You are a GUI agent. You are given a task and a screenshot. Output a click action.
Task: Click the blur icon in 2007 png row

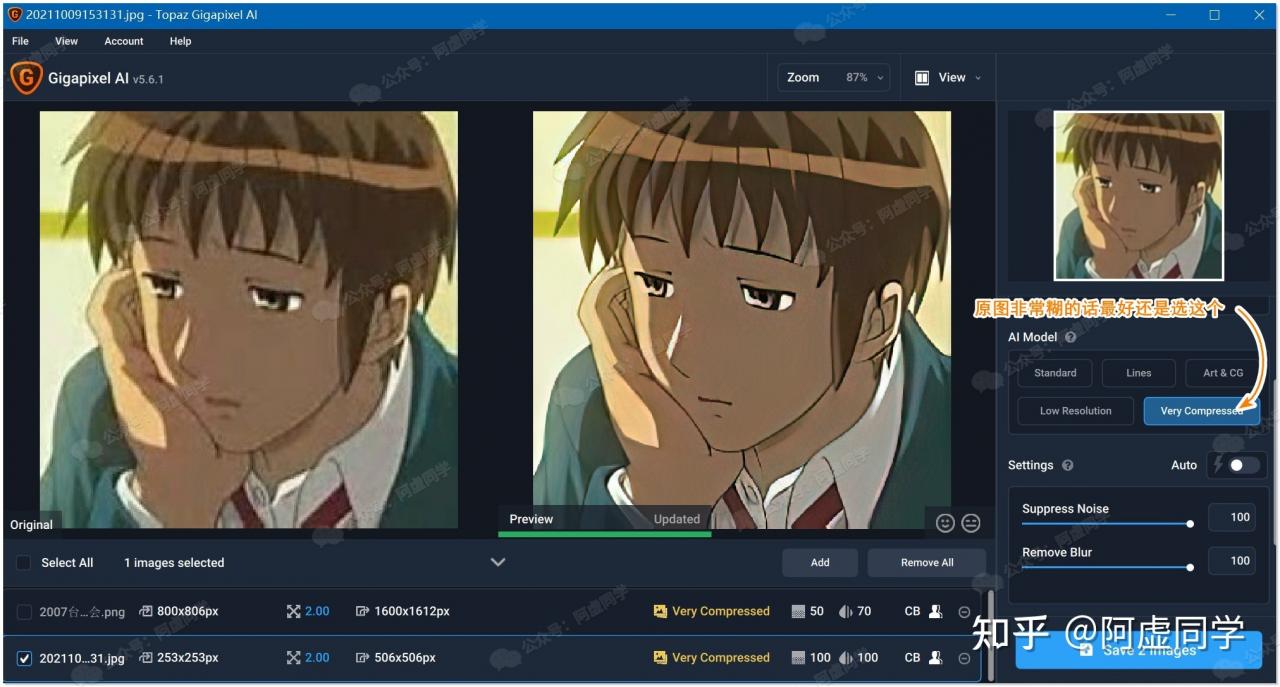click(x=845, y=611)
